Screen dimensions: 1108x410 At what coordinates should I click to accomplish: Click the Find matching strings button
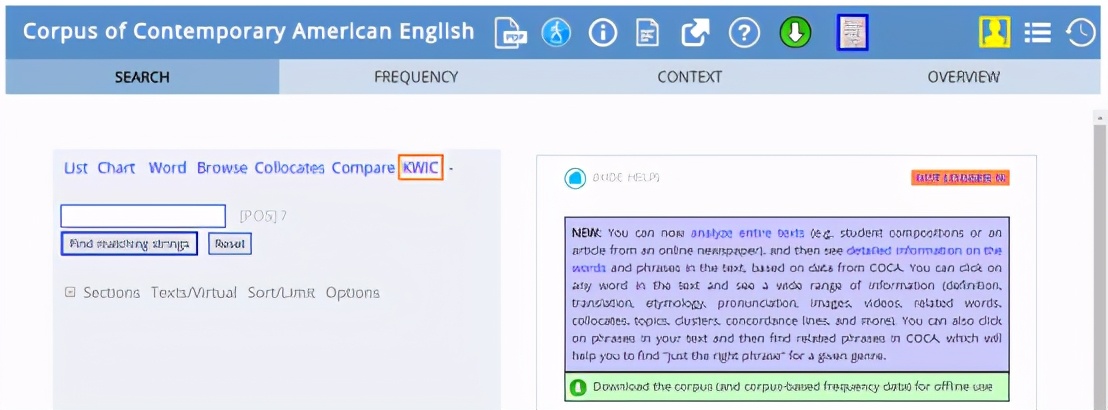pos(129,244)
